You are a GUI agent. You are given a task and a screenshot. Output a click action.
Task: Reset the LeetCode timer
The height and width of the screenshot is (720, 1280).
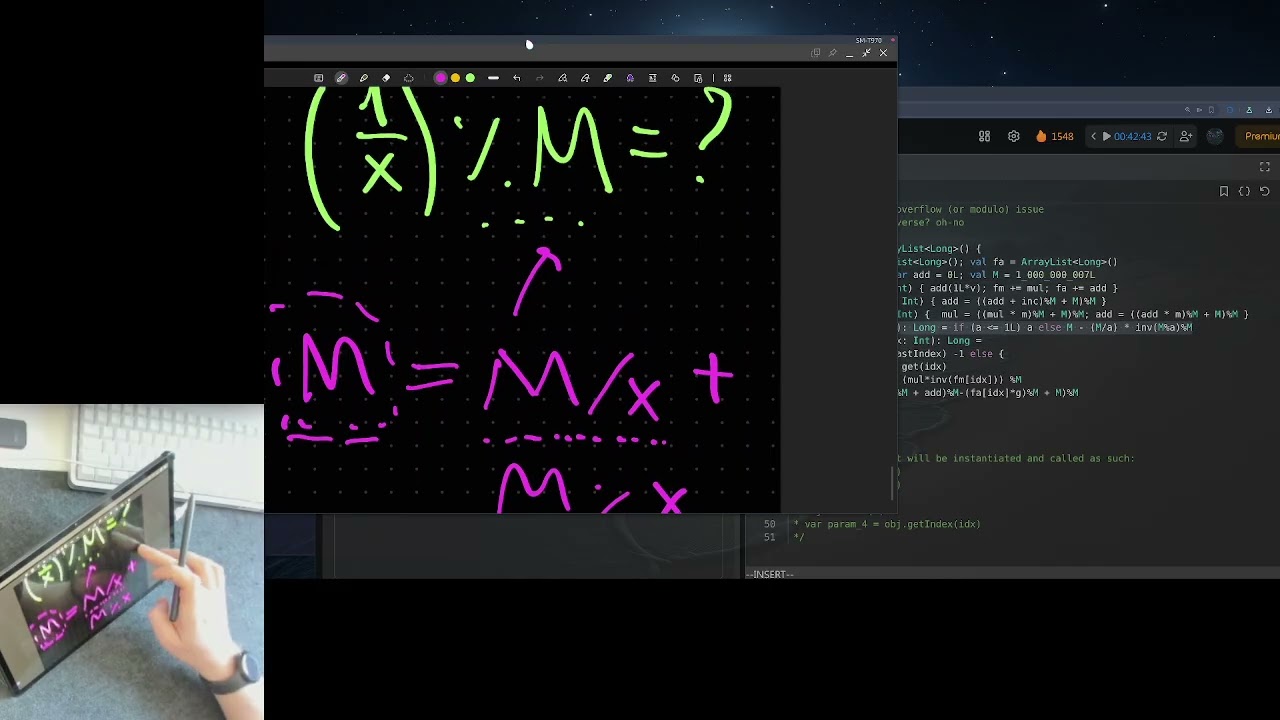click(x=1162, y=136)
